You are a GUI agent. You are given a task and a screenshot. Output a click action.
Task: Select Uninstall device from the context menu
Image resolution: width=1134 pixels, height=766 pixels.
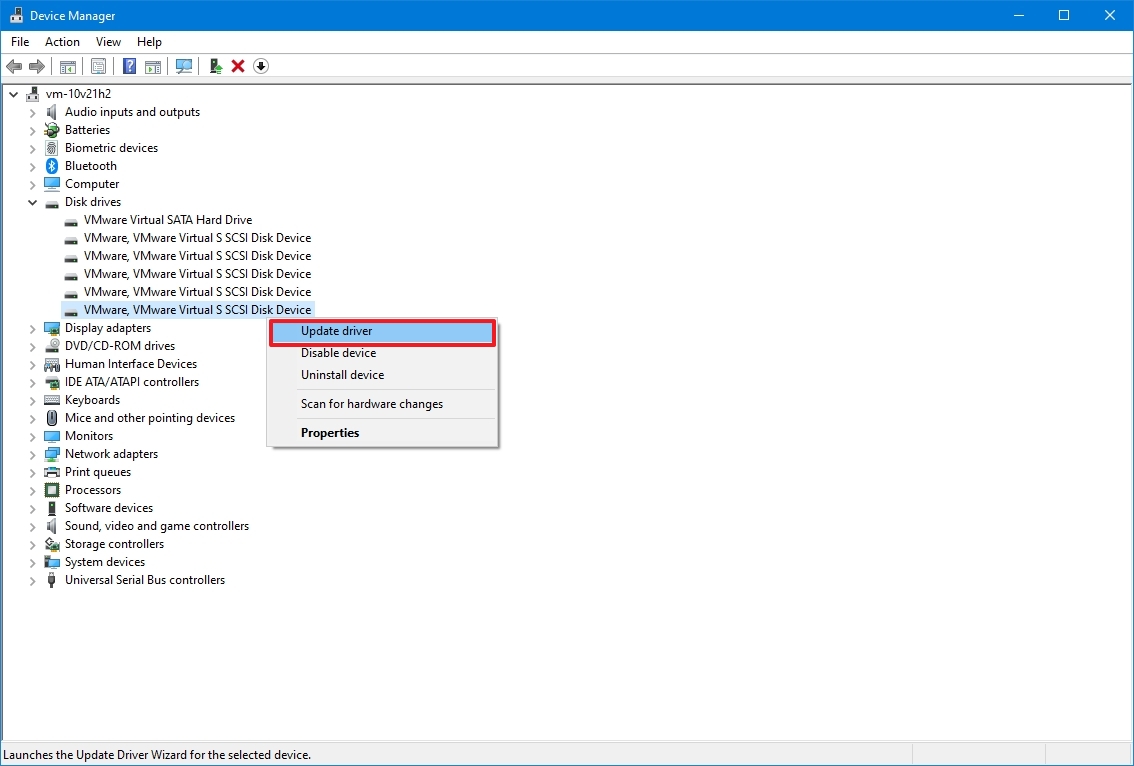(343, 374)
